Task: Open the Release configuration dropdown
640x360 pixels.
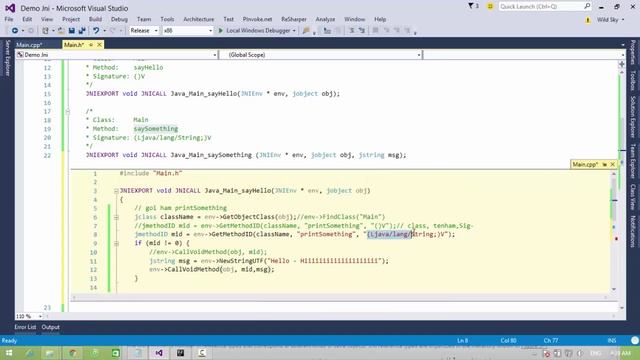Action: click(x=144, y=31)
